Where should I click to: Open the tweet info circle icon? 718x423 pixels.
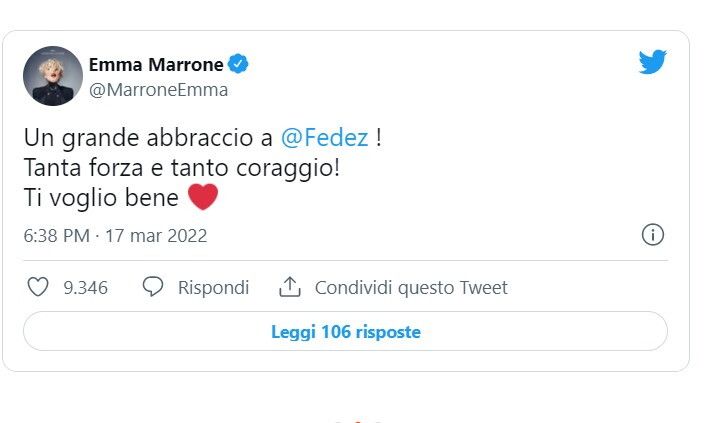652,235
